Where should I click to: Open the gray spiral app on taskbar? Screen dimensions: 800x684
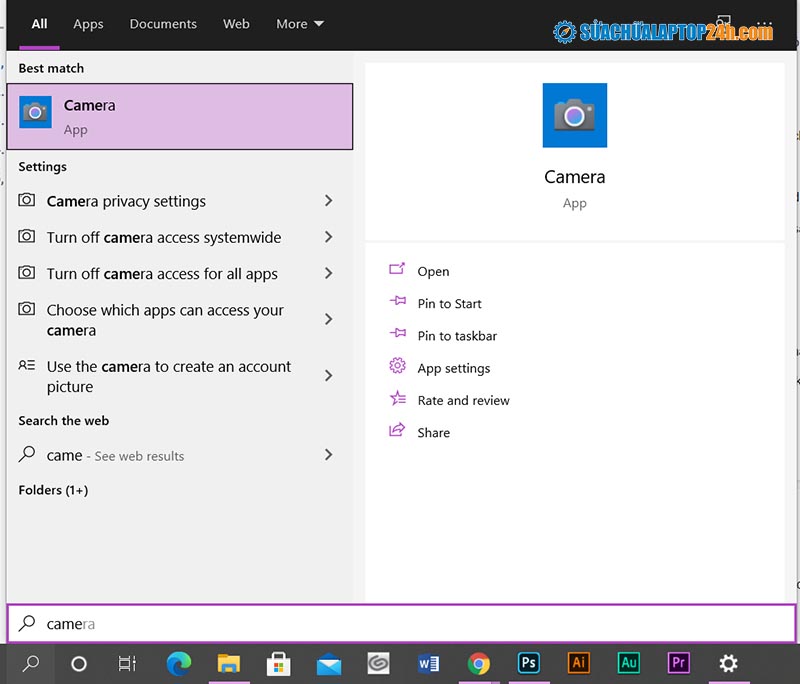[379, 664]
